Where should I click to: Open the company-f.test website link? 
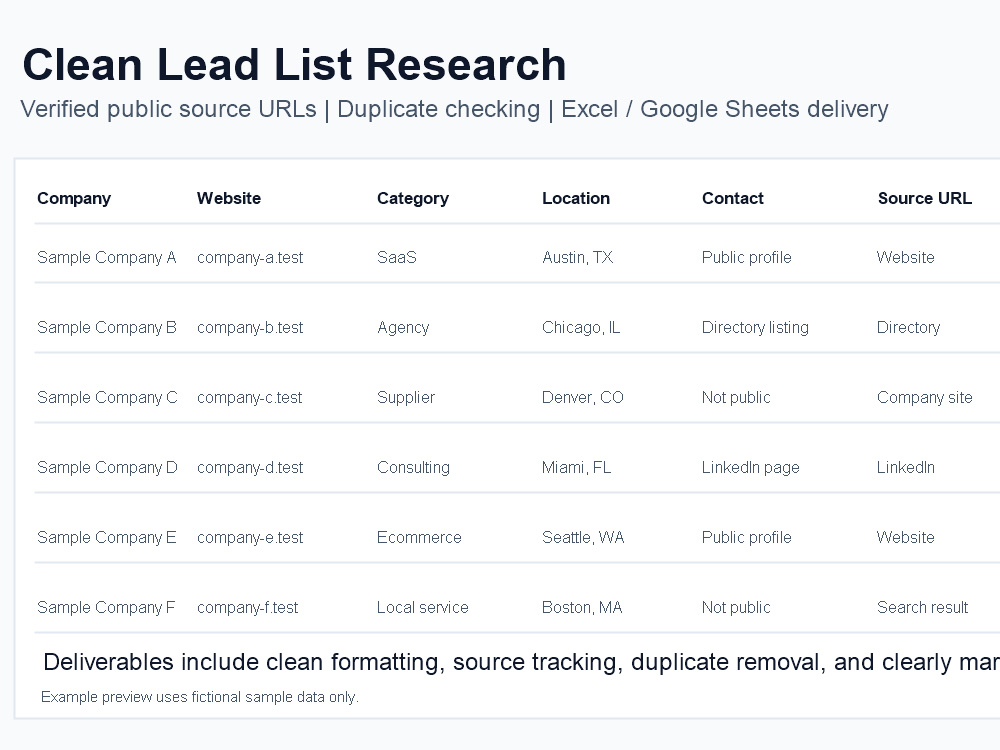click(x=247, y=608)
